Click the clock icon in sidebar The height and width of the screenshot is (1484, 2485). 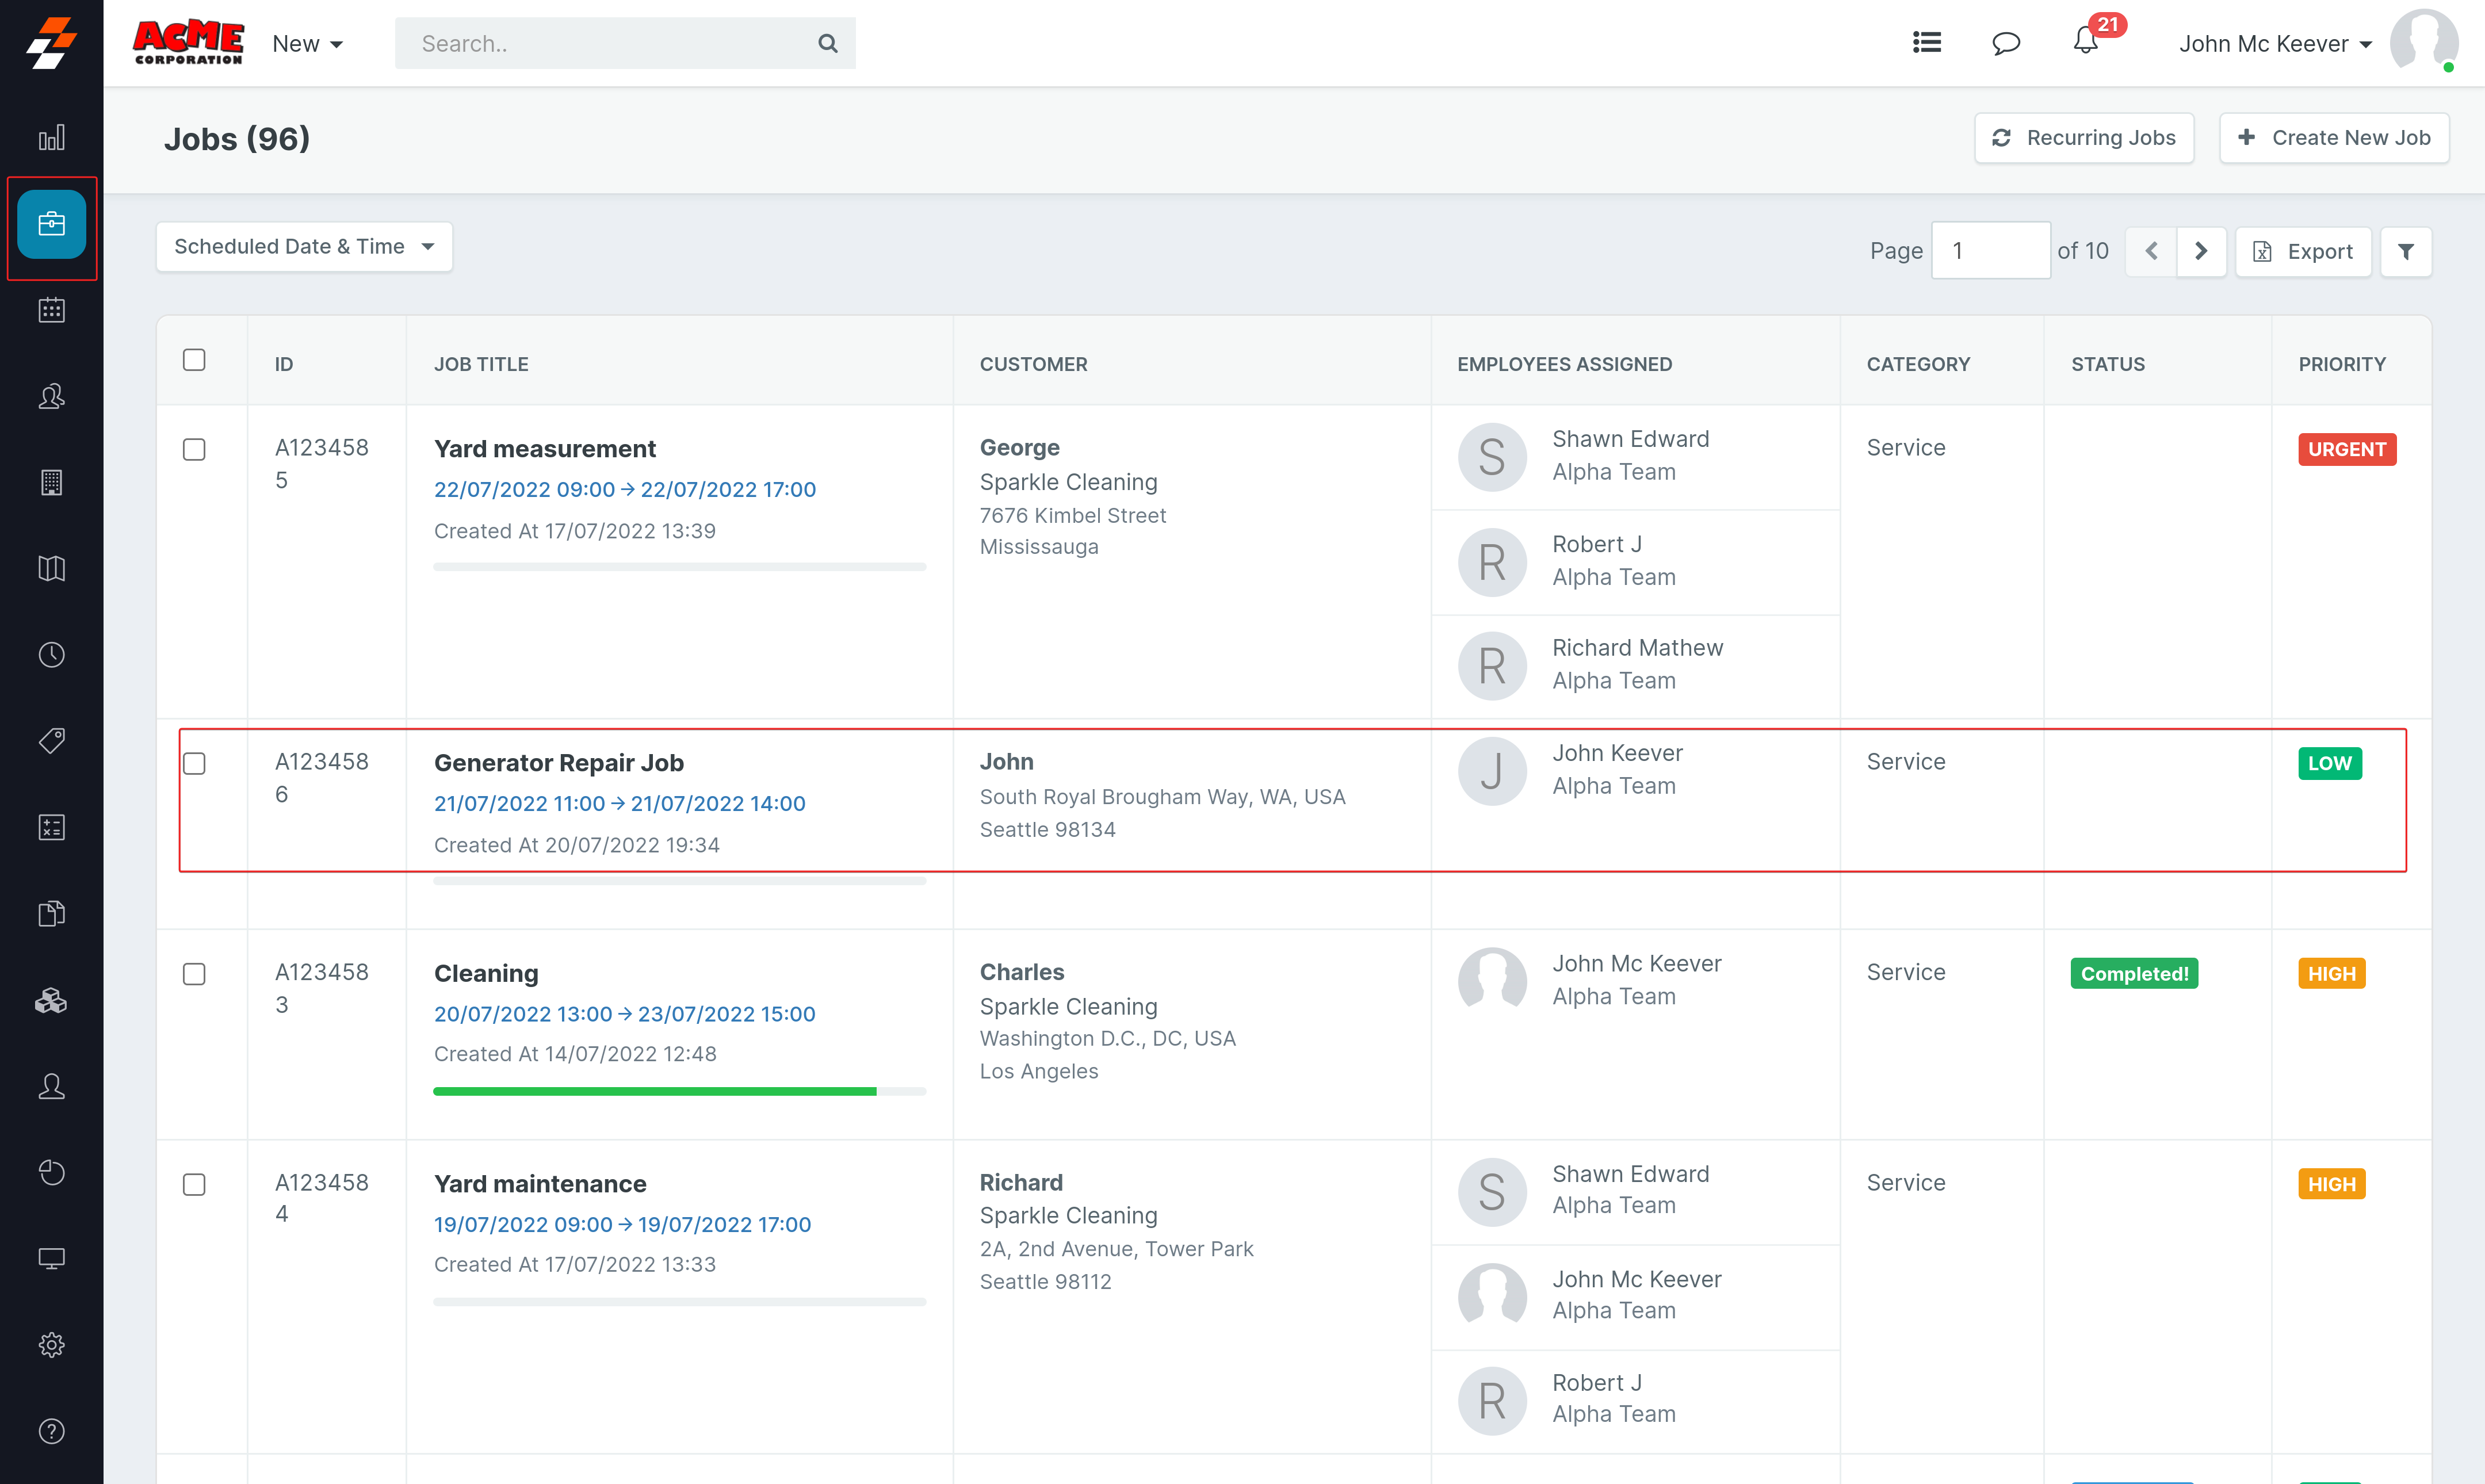tap(51, 655)
